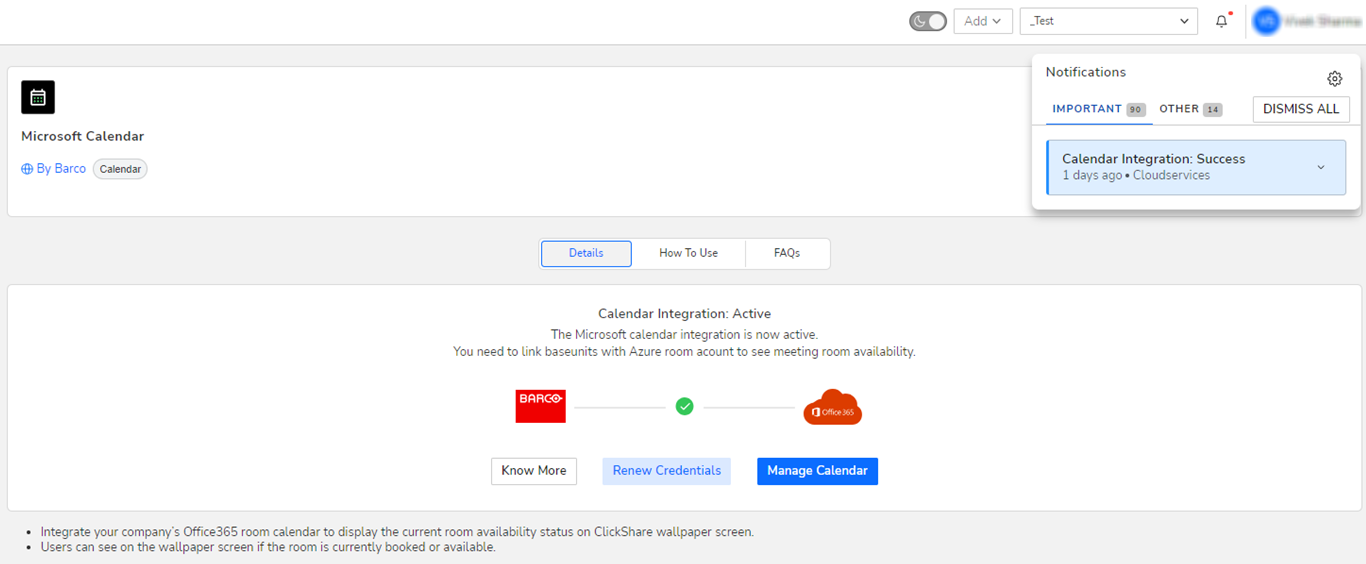The width and height of the screenshot is (1366, 564).
Task: Open the Add dropdown menu
Action: pos(982,21)
